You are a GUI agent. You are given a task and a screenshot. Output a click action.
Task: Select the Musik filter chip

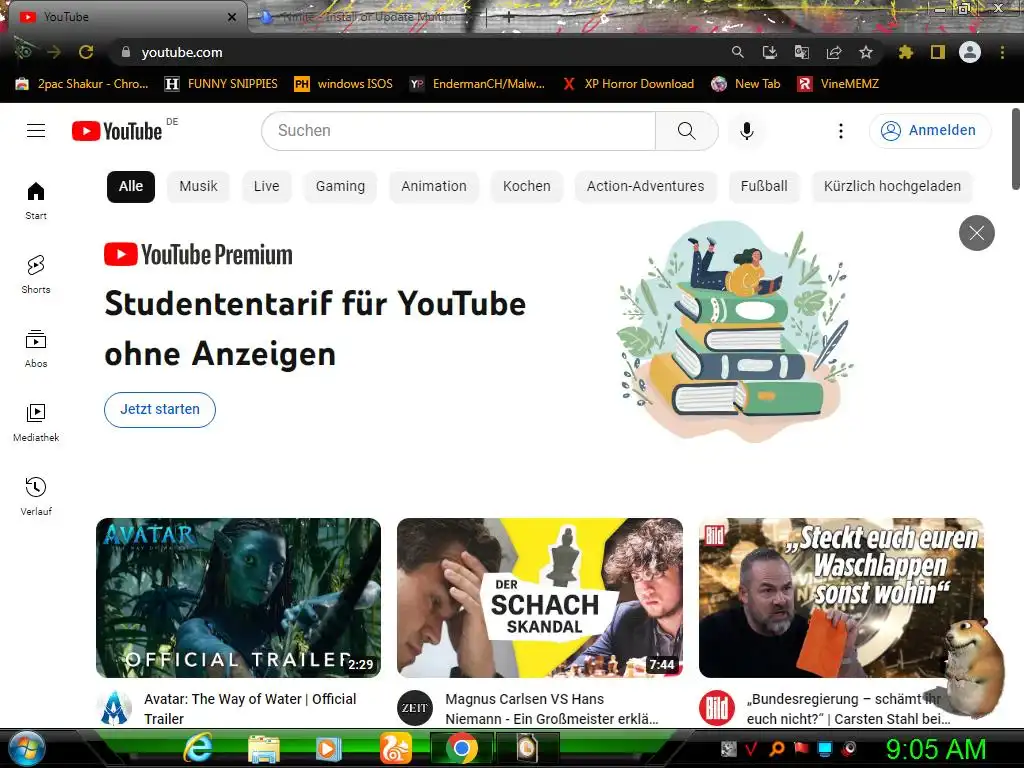(199, 187)
